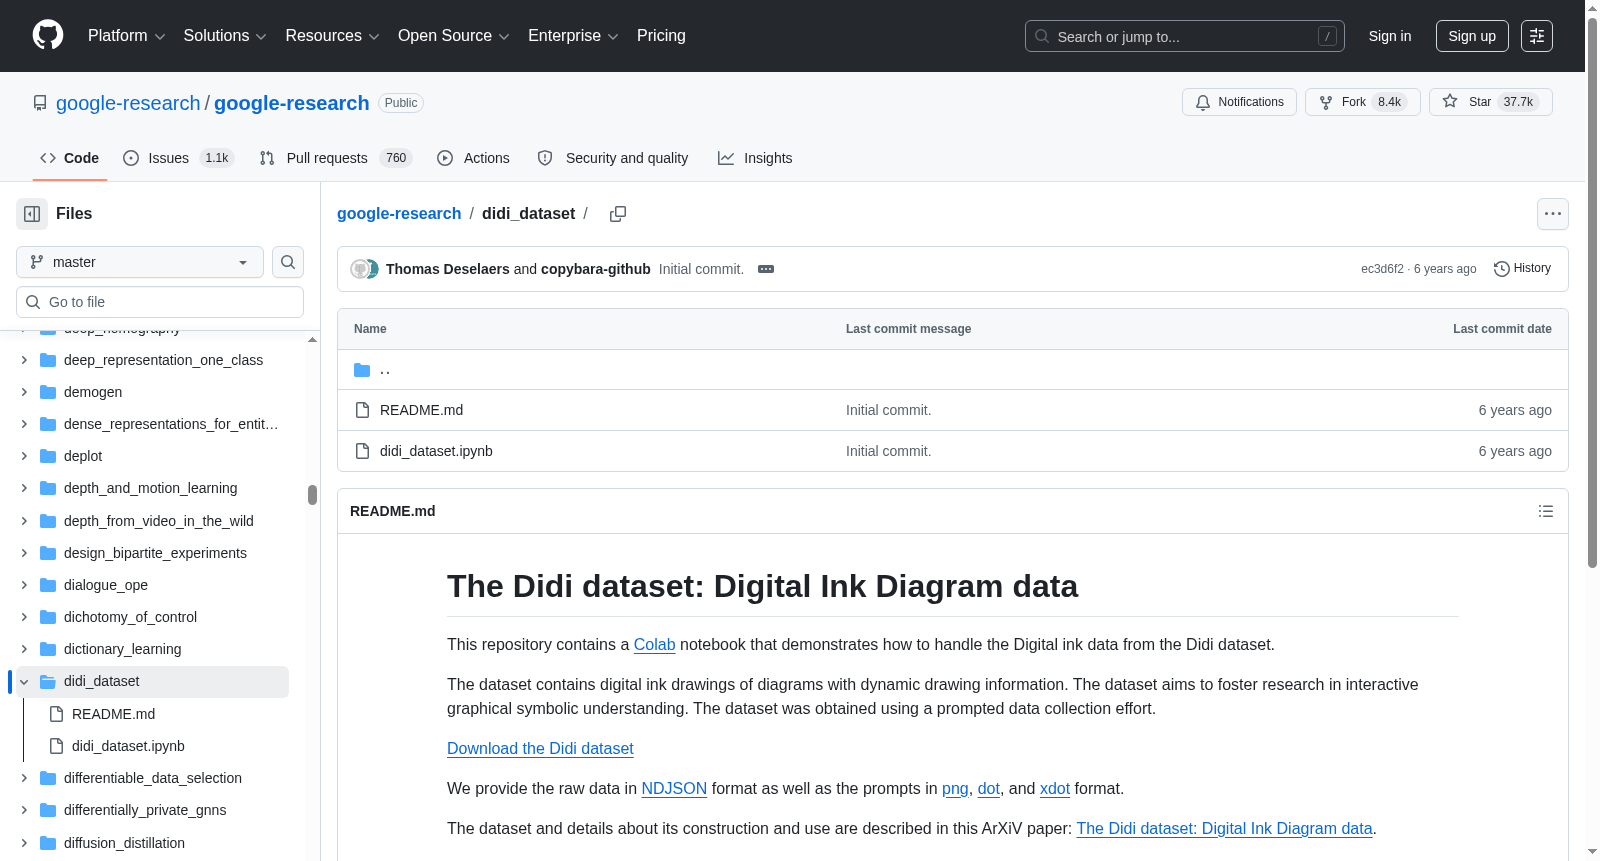Open the NDJSON format link
This screenshot has height=861, width=1600.
[x=674, y=789]
